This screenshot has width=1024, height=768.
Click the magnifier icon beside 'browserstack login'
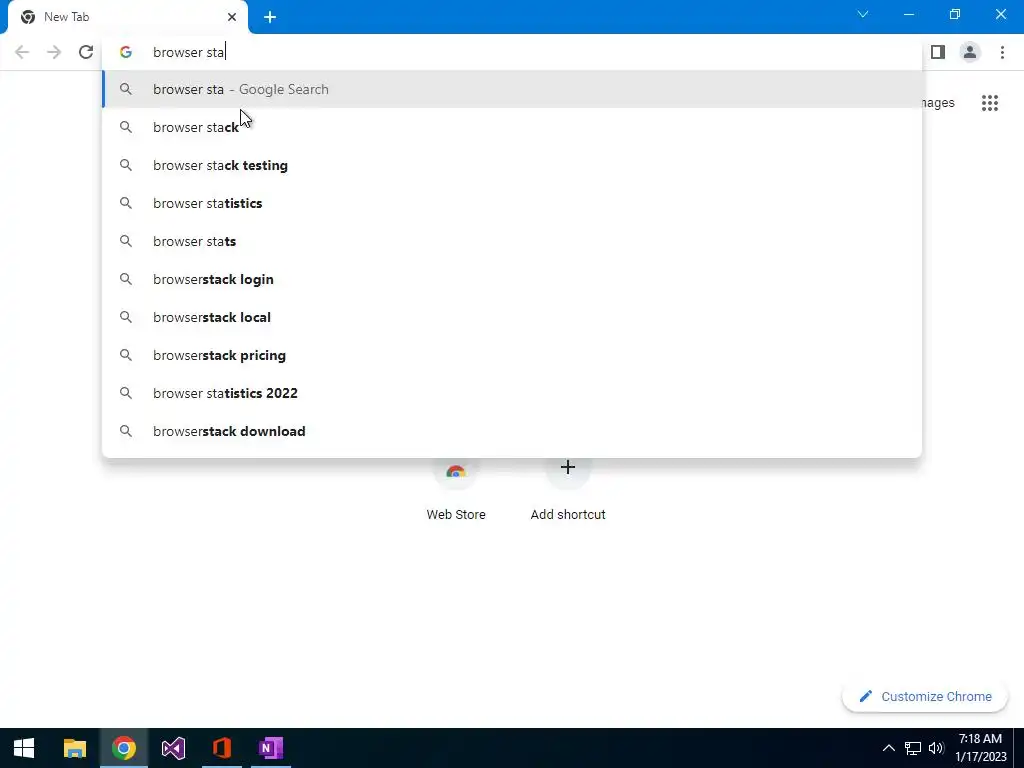tap(125, 279)
